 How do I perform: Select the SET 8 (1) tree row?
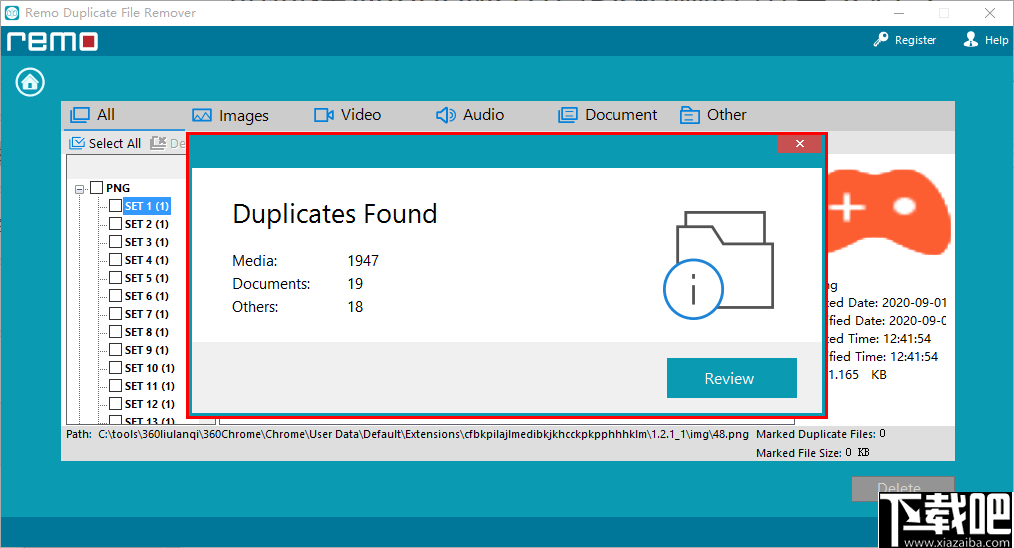pyautogui.click(x=147, y=332)
